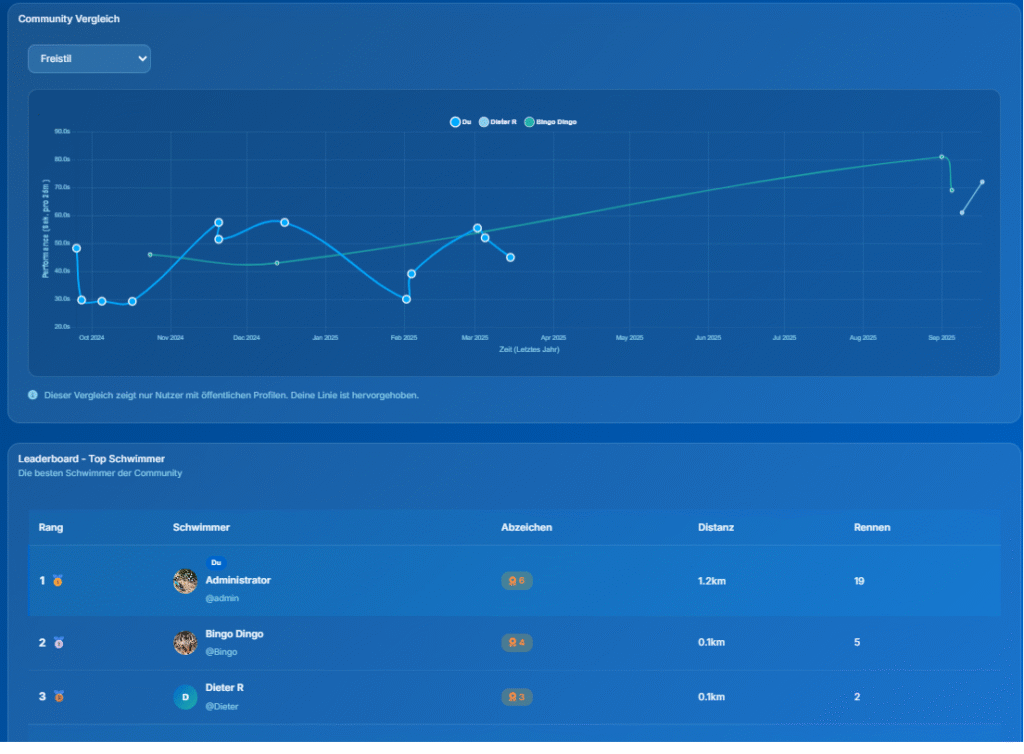
Task: Click the rank 2 silver medal icon
Action: click(58, 643)
